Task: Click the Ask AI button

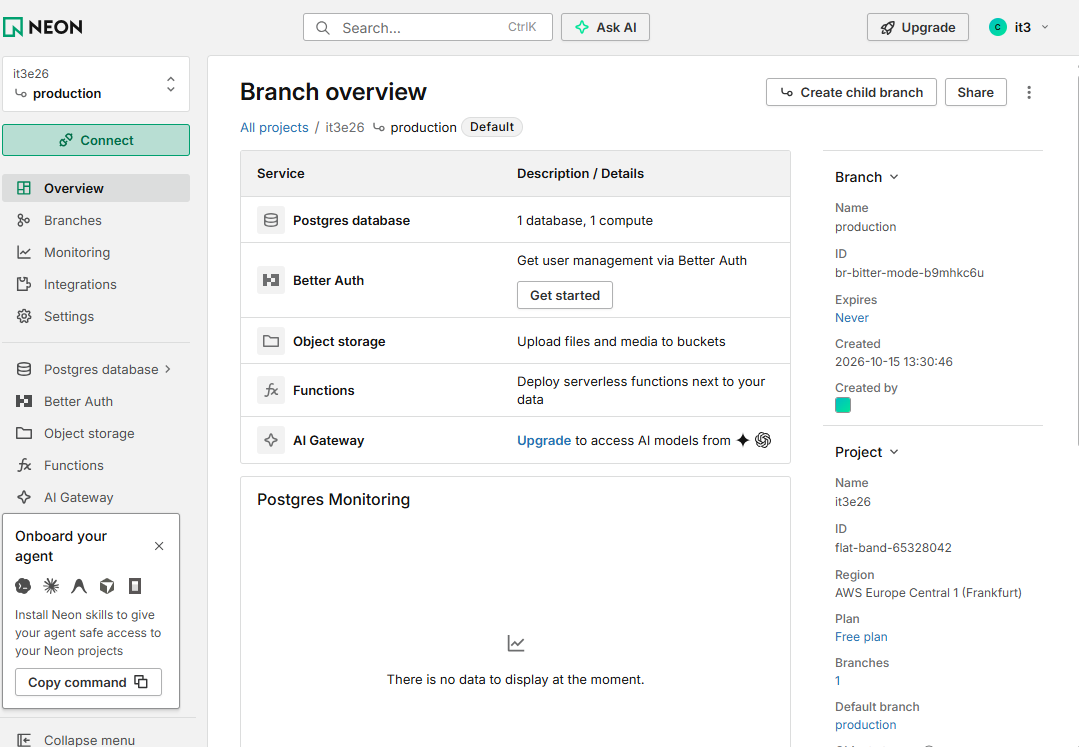Action: [x=605, y=28]
